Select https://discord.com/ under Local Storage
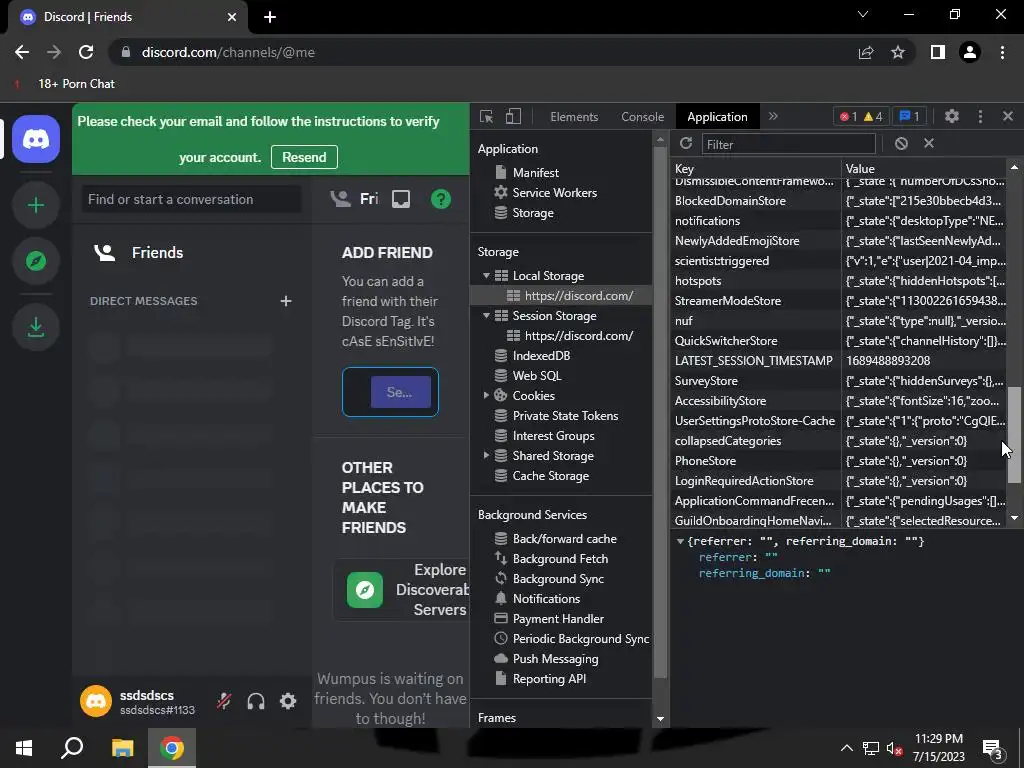Viewport: 1024px width, 768px height. [579, 296]
